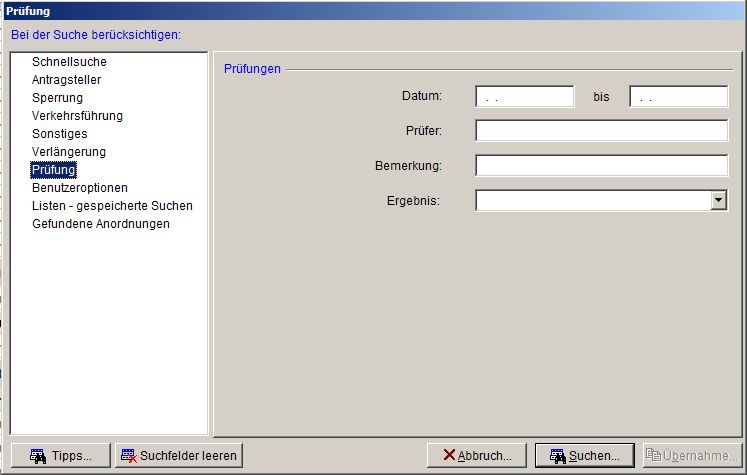Focus the Bemerkung text field
This screenshot has height=475, width=747.
point(602,165)
